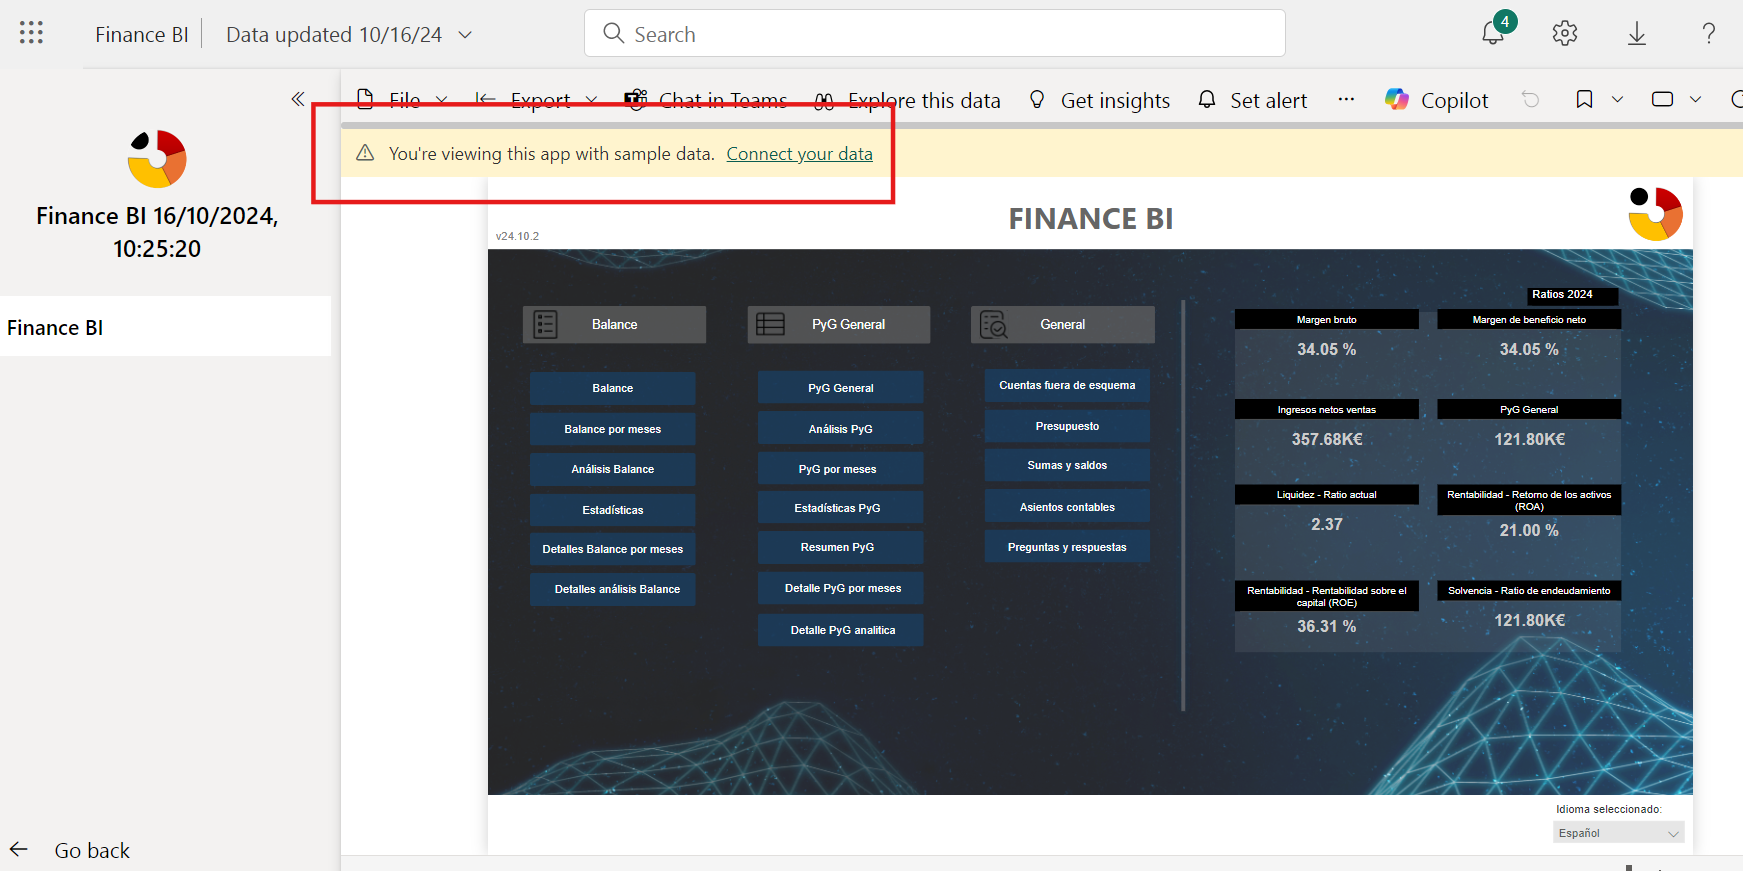The height and width of the screenshot is (871, 1743).
Task: Click Chat in Teams
Action: click(706, 100)
